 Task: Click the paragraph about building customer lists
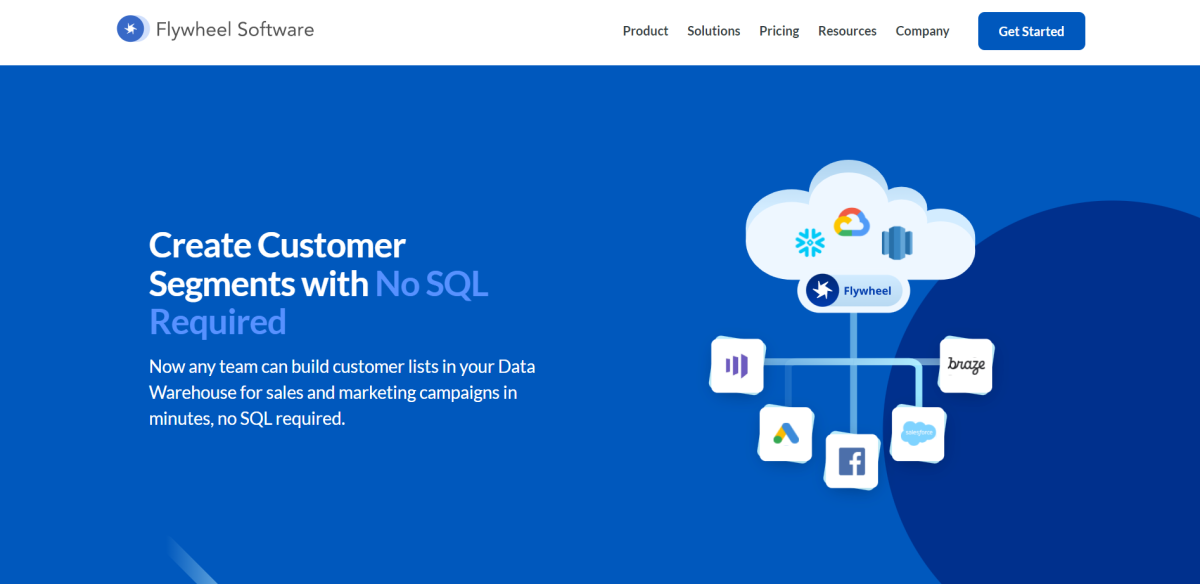342,392
